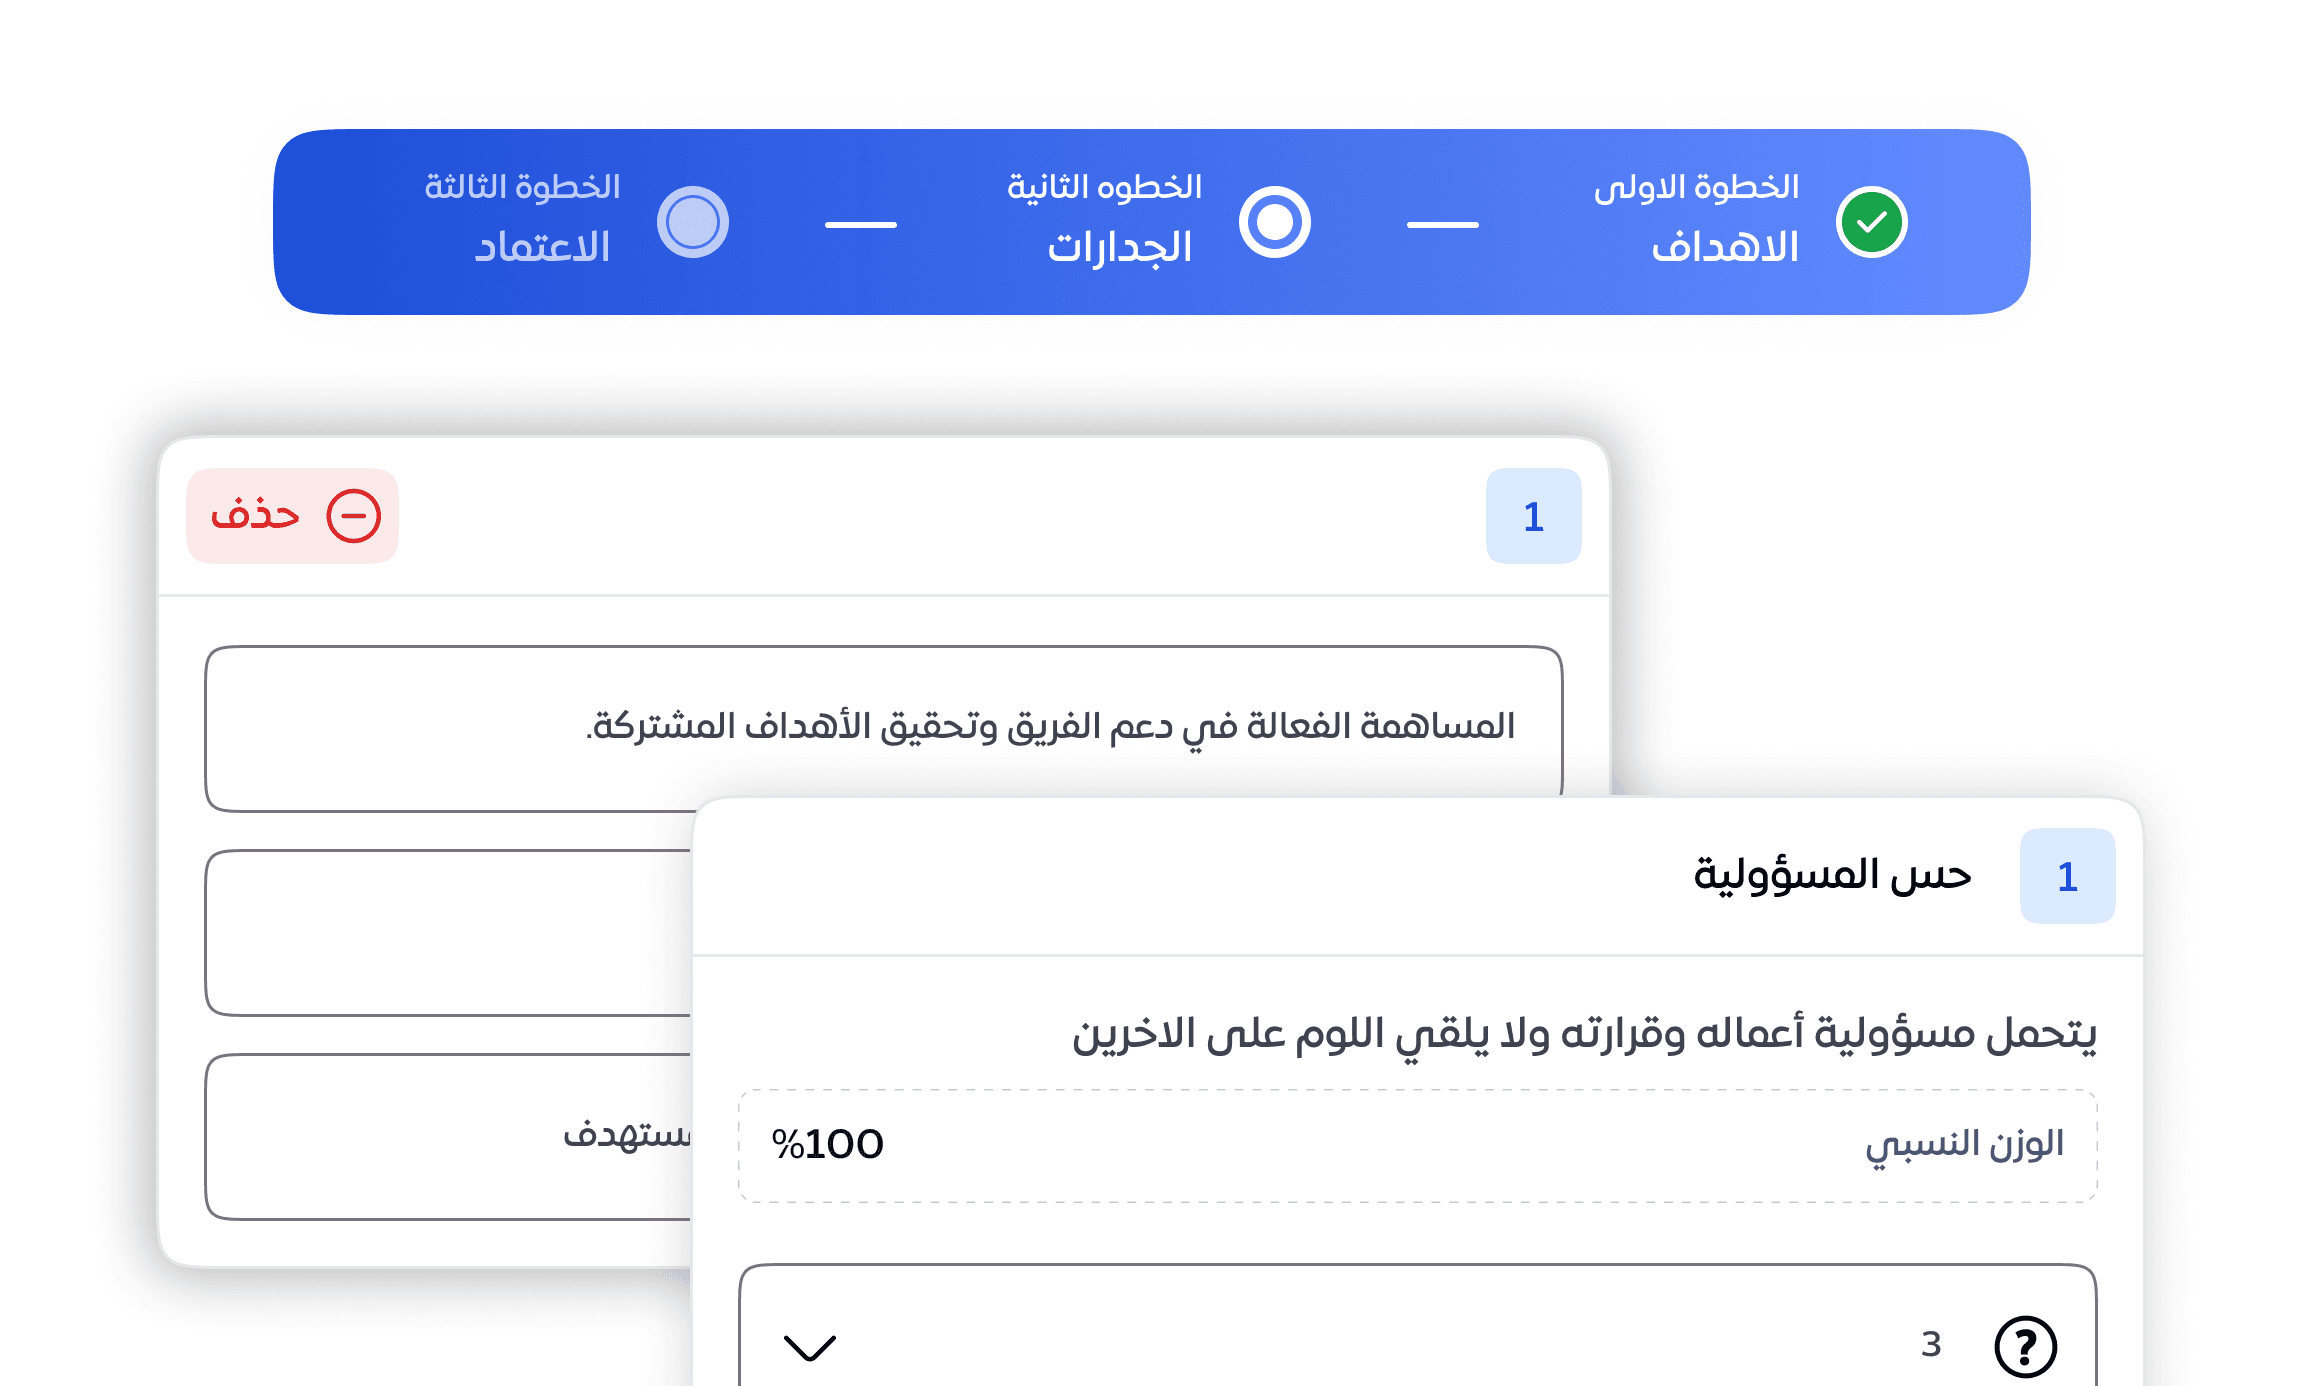The height and width of the screenshot is (1386, 2301).
Task: Open the dropdown showing value 3
Action: pos(1418,1327)
